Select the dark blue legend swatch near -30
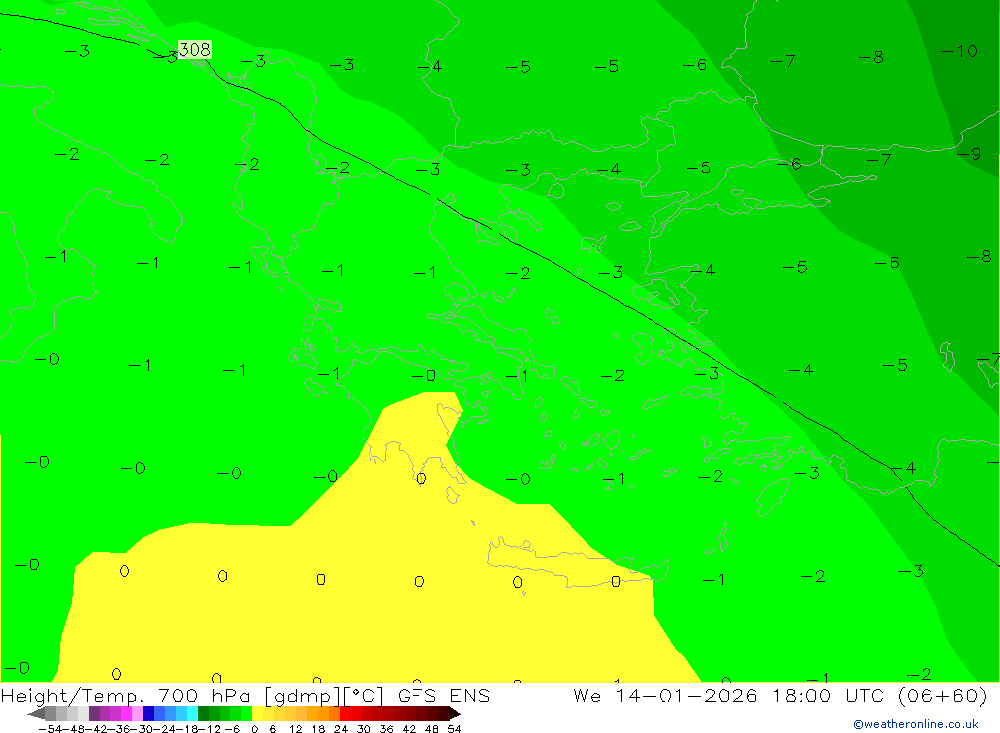1000x733 pixels. tap(149, 714)
